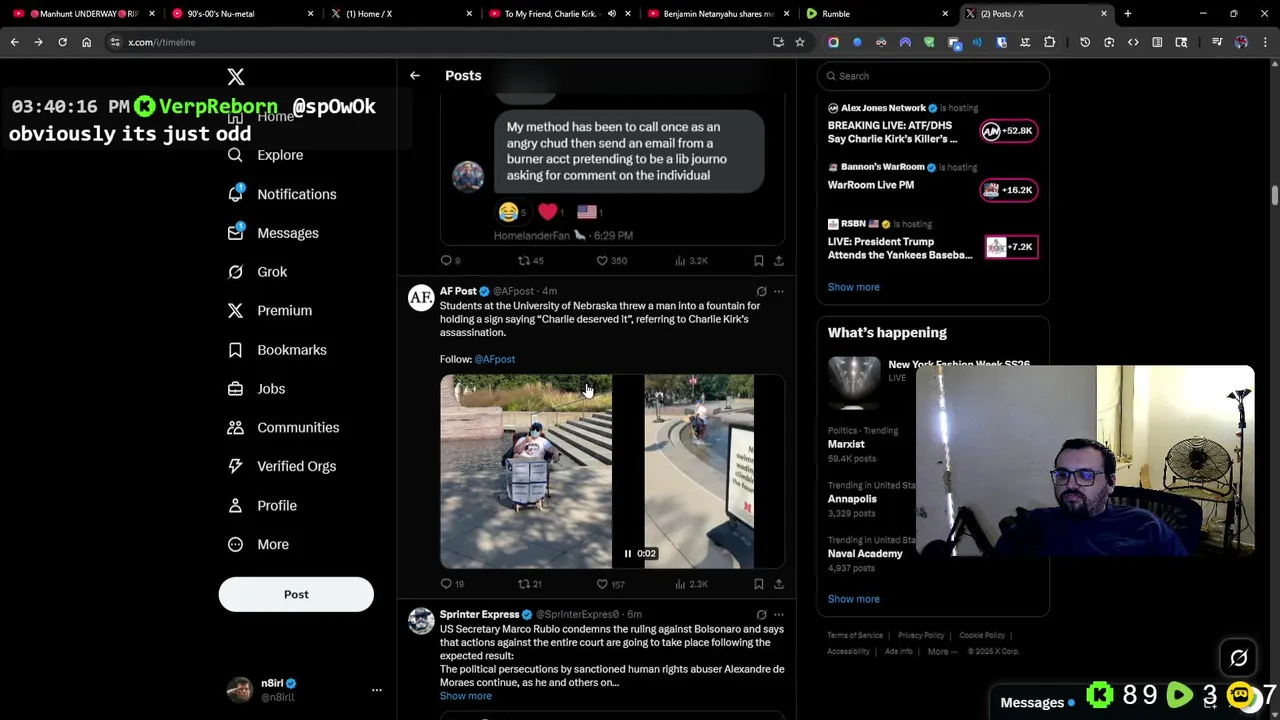Open Grok from the sidebar
1280x720 pixels.
click(x=257, y=272)
